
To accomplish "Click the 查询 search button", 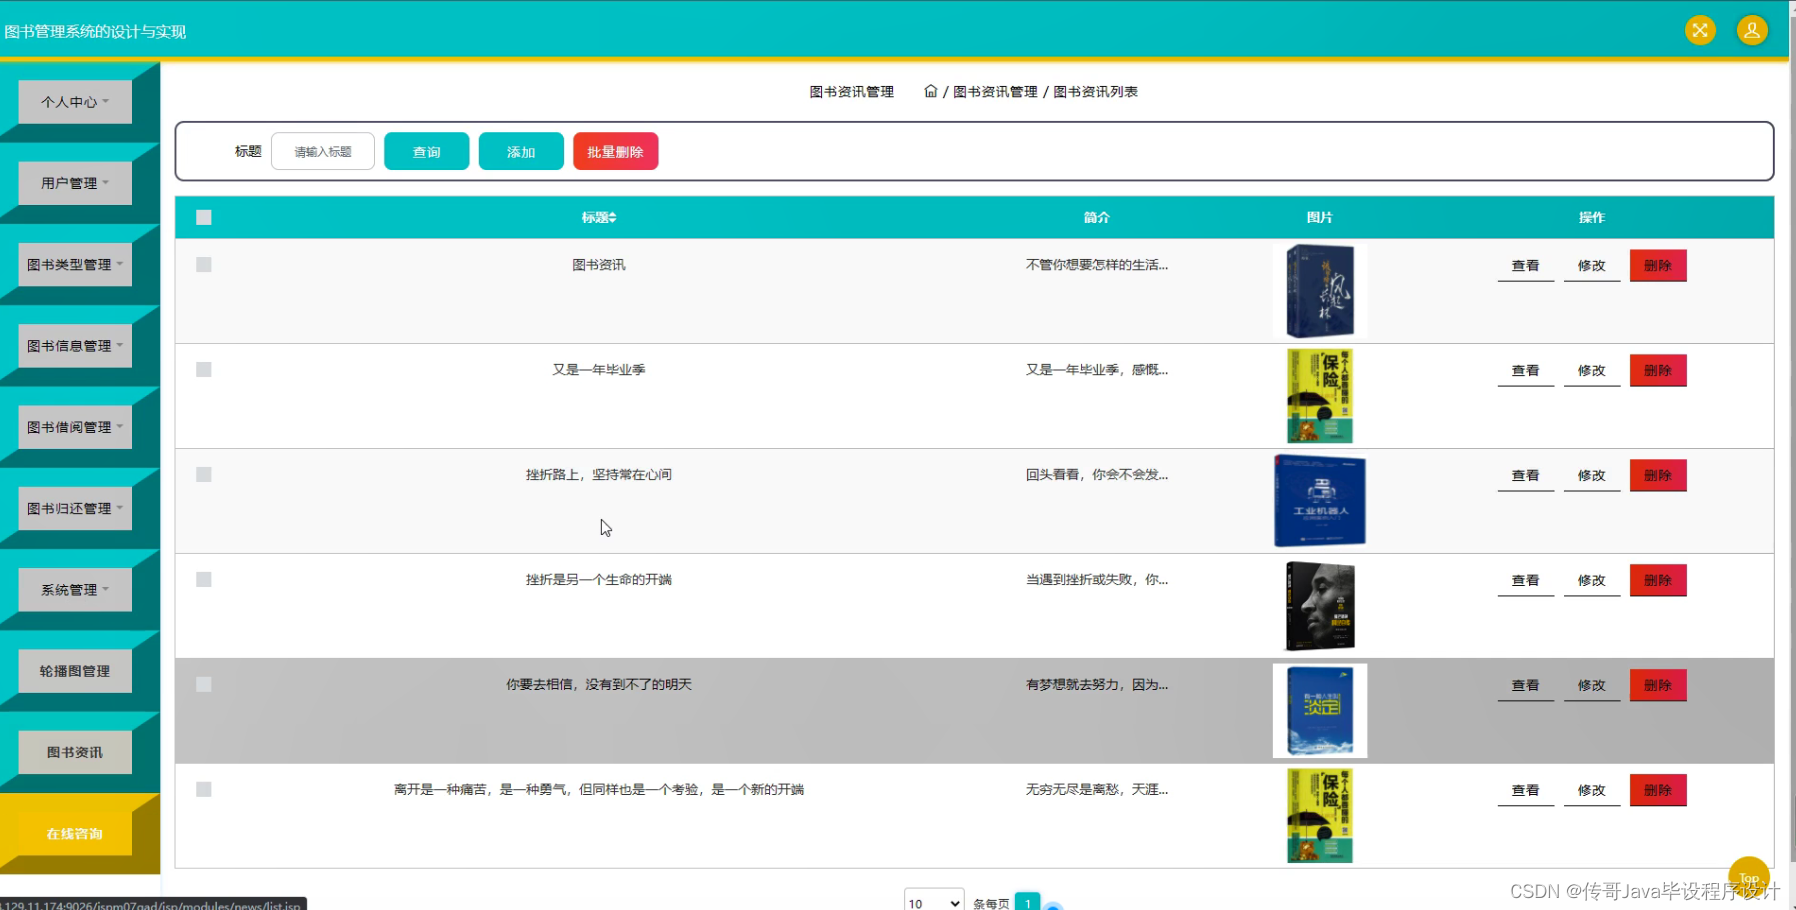I will (426, 151).
